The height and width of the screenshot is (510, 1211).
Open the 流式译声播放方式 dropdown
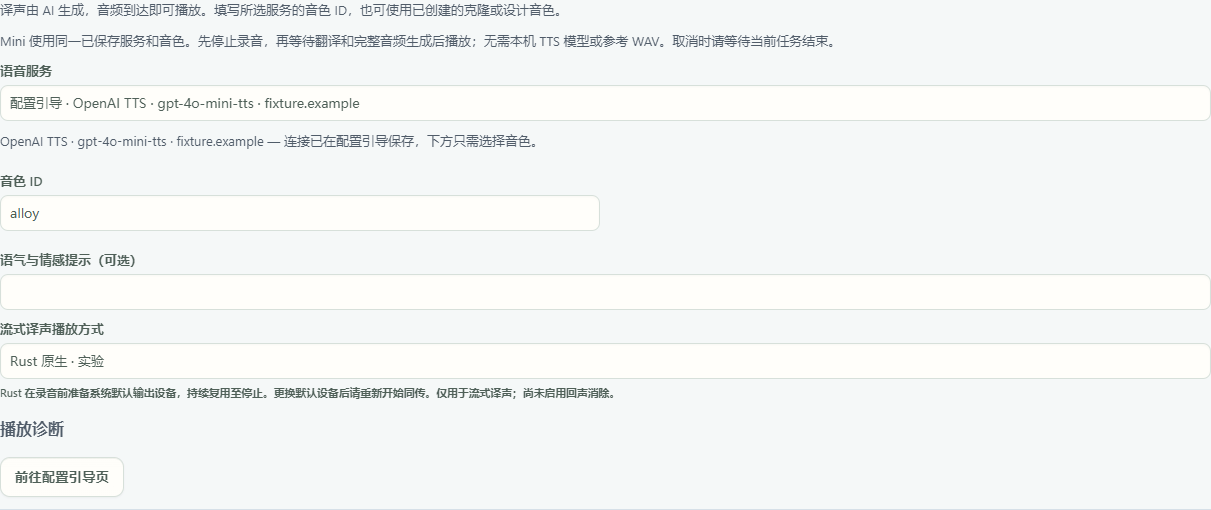point(605,361)
